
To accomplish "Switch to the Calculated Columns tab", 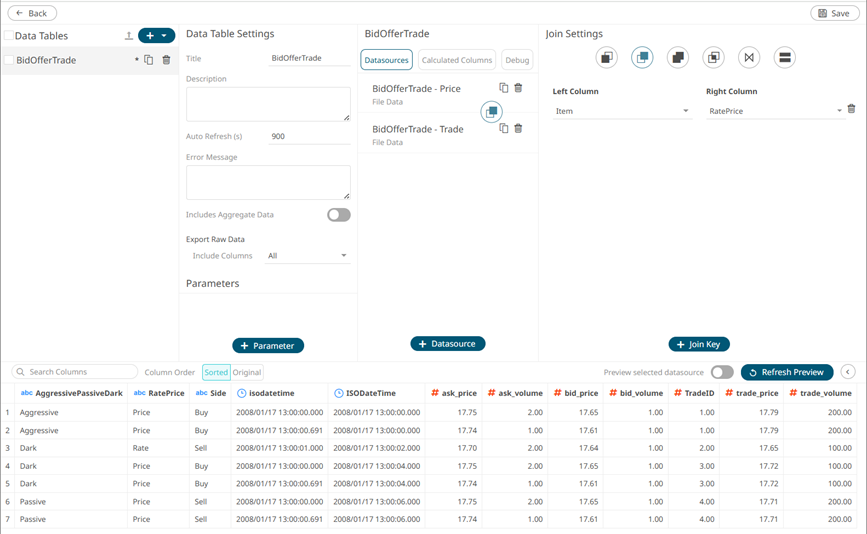I will click(x=456, y=60).
